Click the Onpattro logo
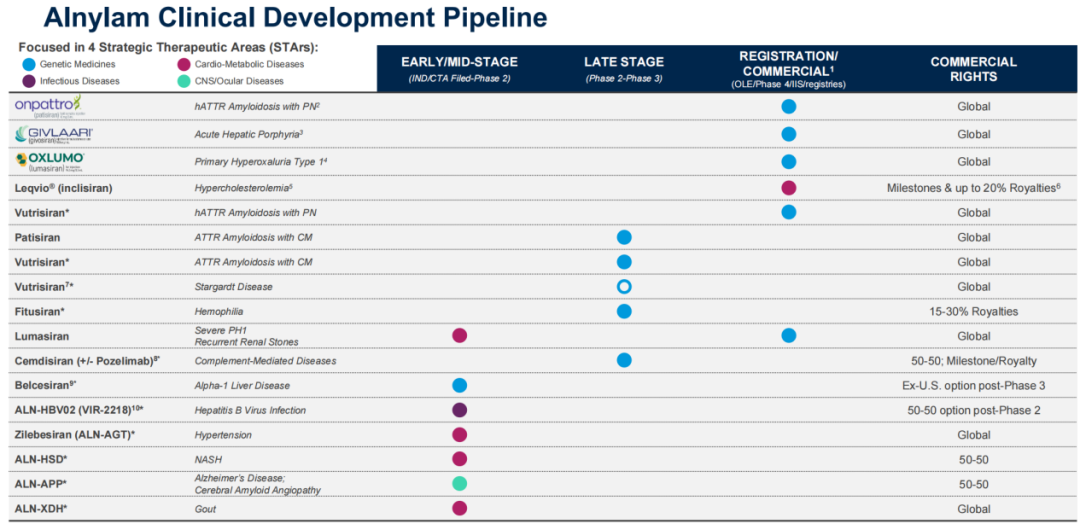Screen dimensions: 1080x524 pyautogui.click(x=48, y=107)
